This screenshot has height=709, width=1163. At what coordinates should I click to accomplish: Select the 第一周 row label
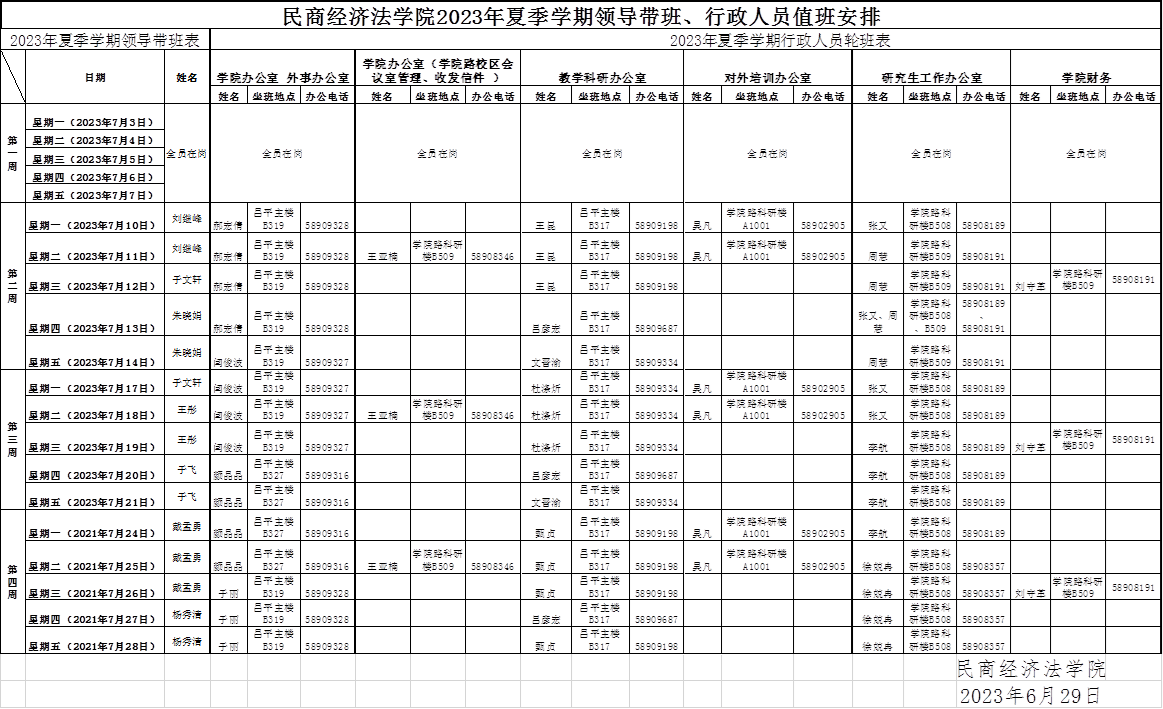[12, 153]
